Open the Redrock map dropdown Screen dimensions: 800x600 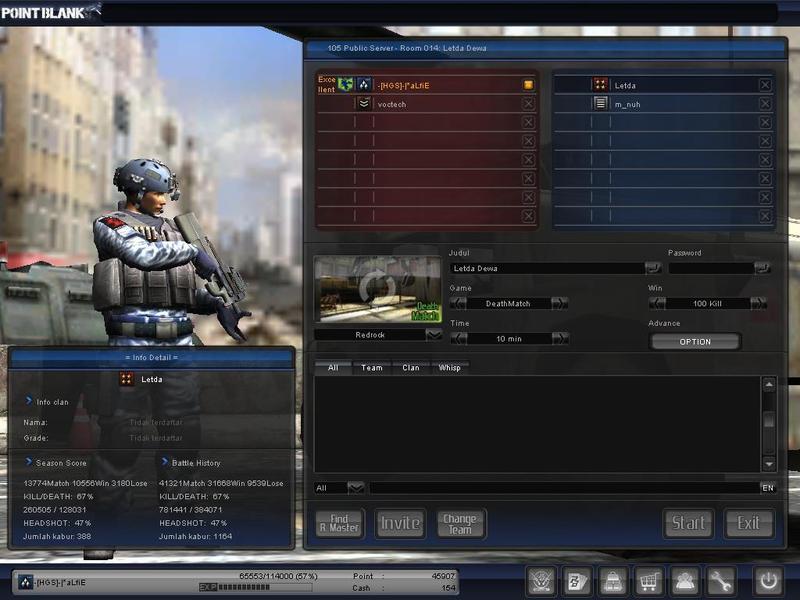[x=434, y=335]
